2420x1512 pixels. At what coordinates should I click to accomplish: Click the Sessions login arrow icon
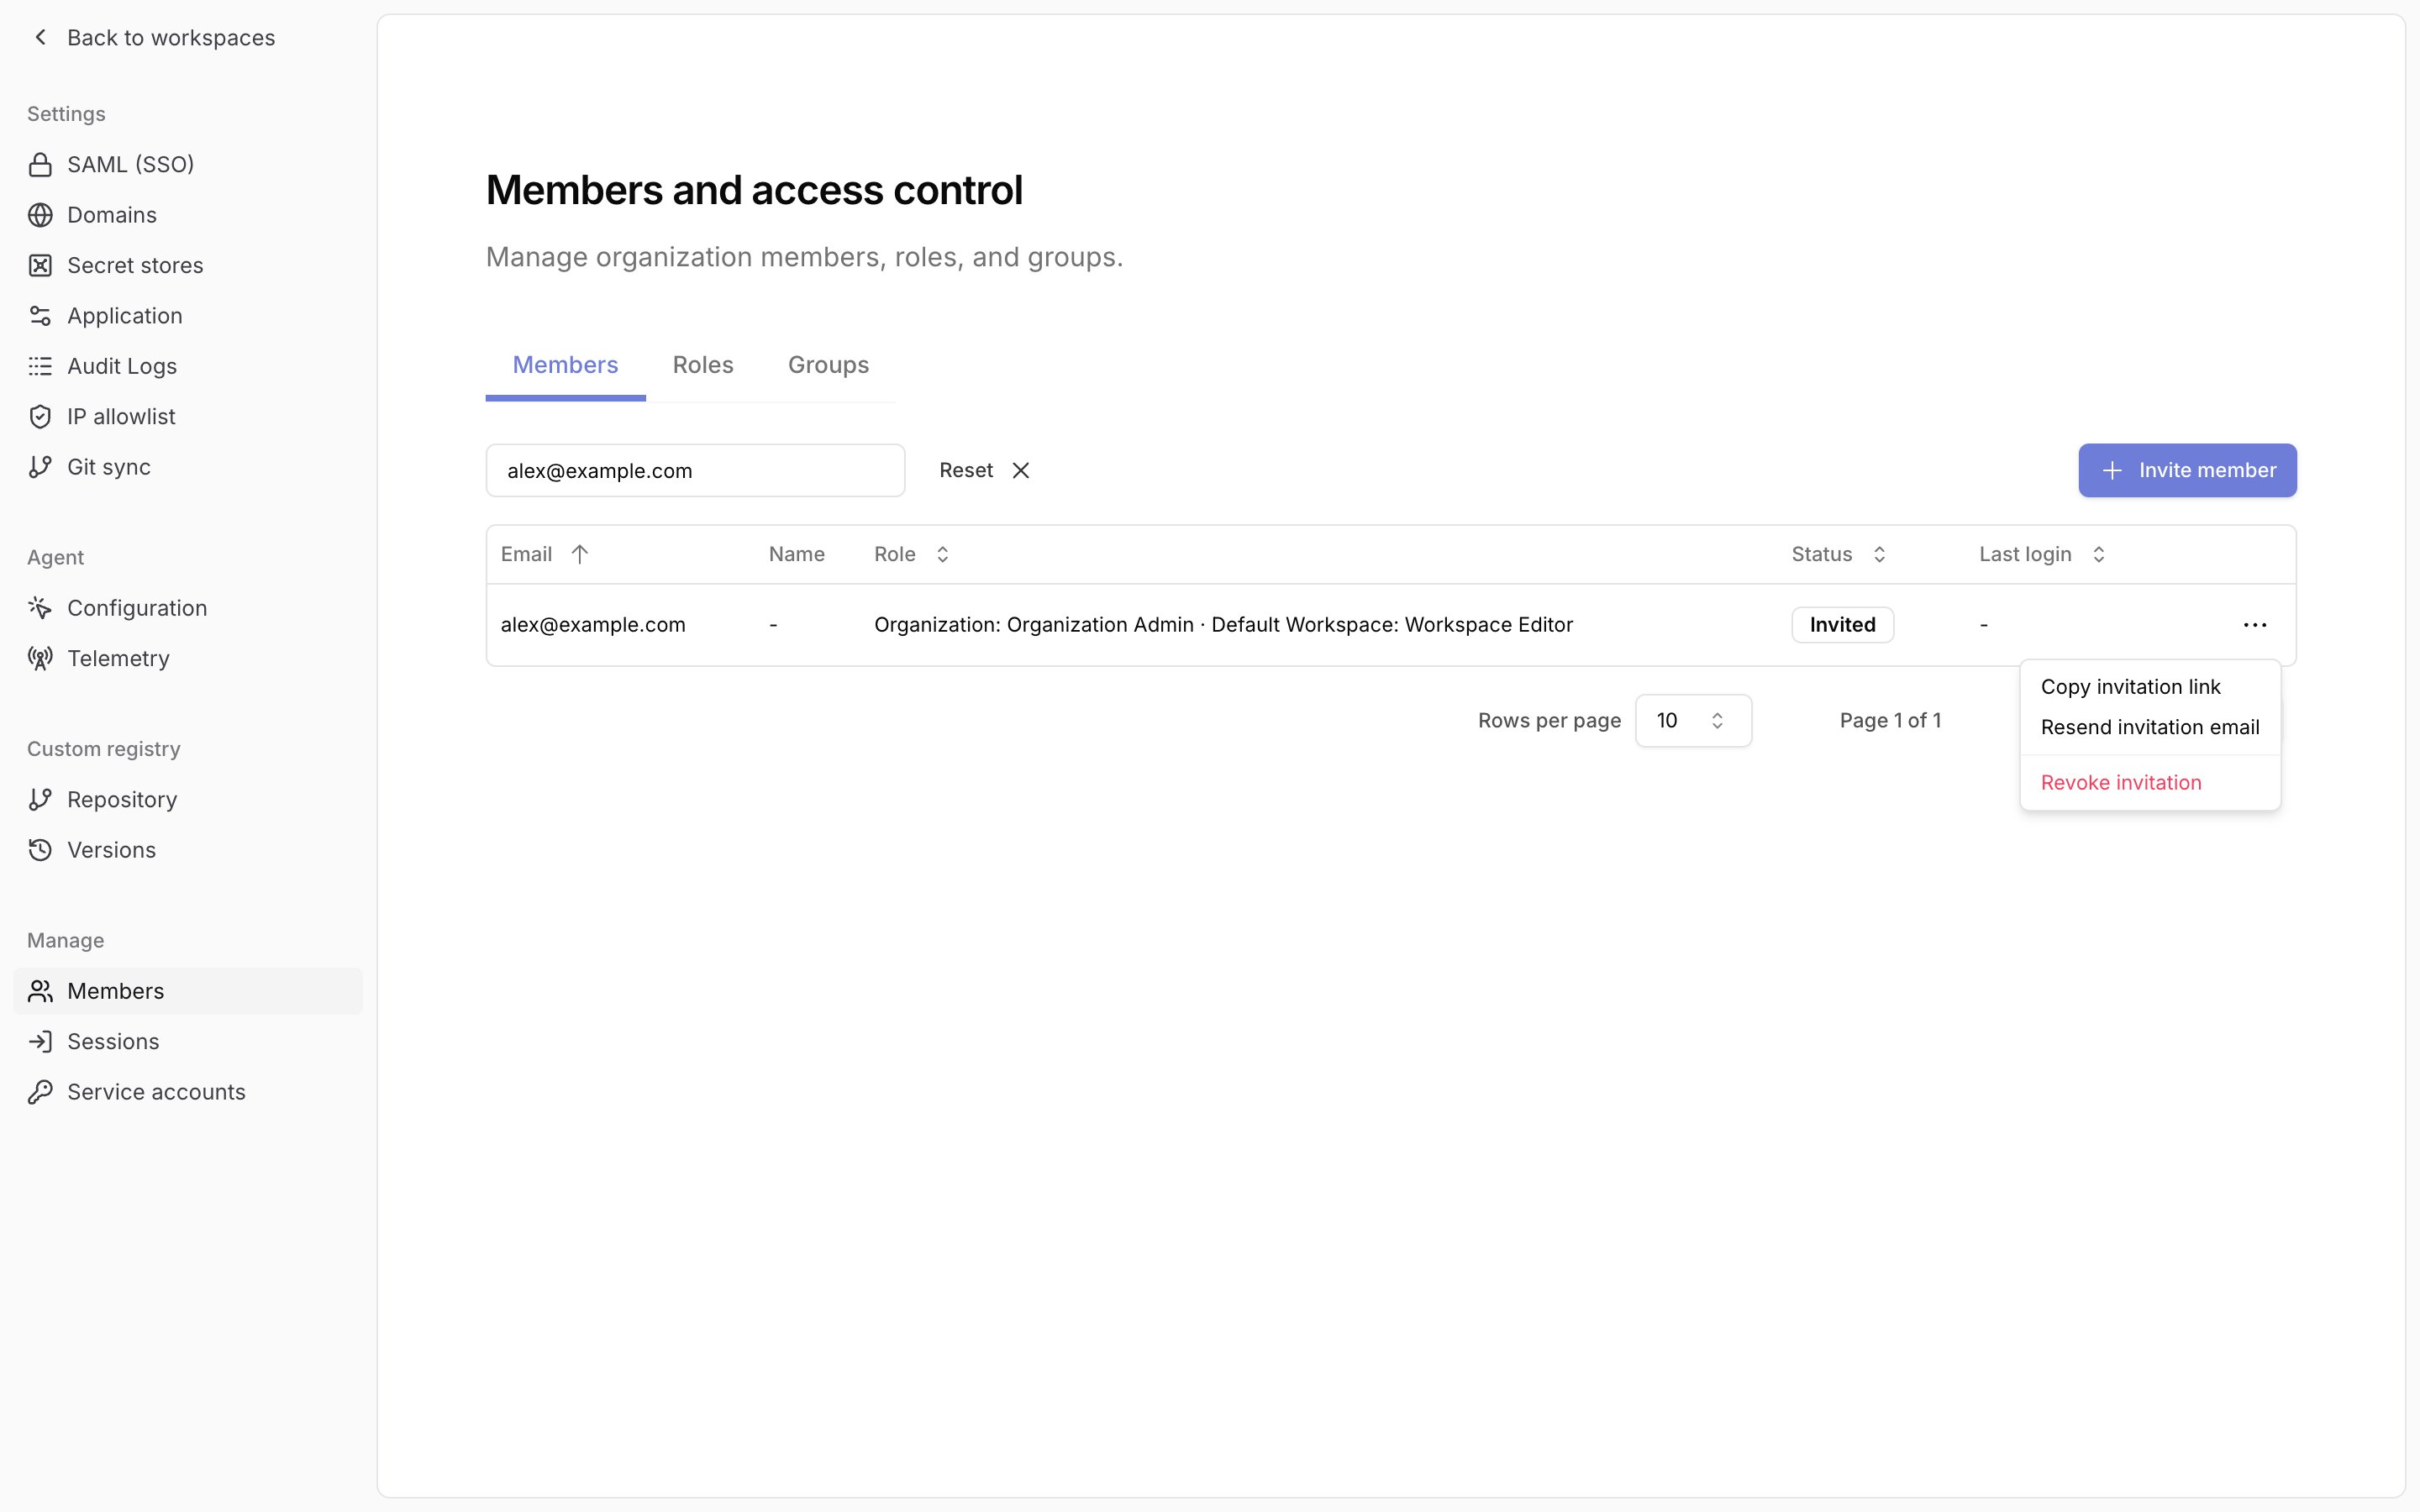tap(40, 1042)
